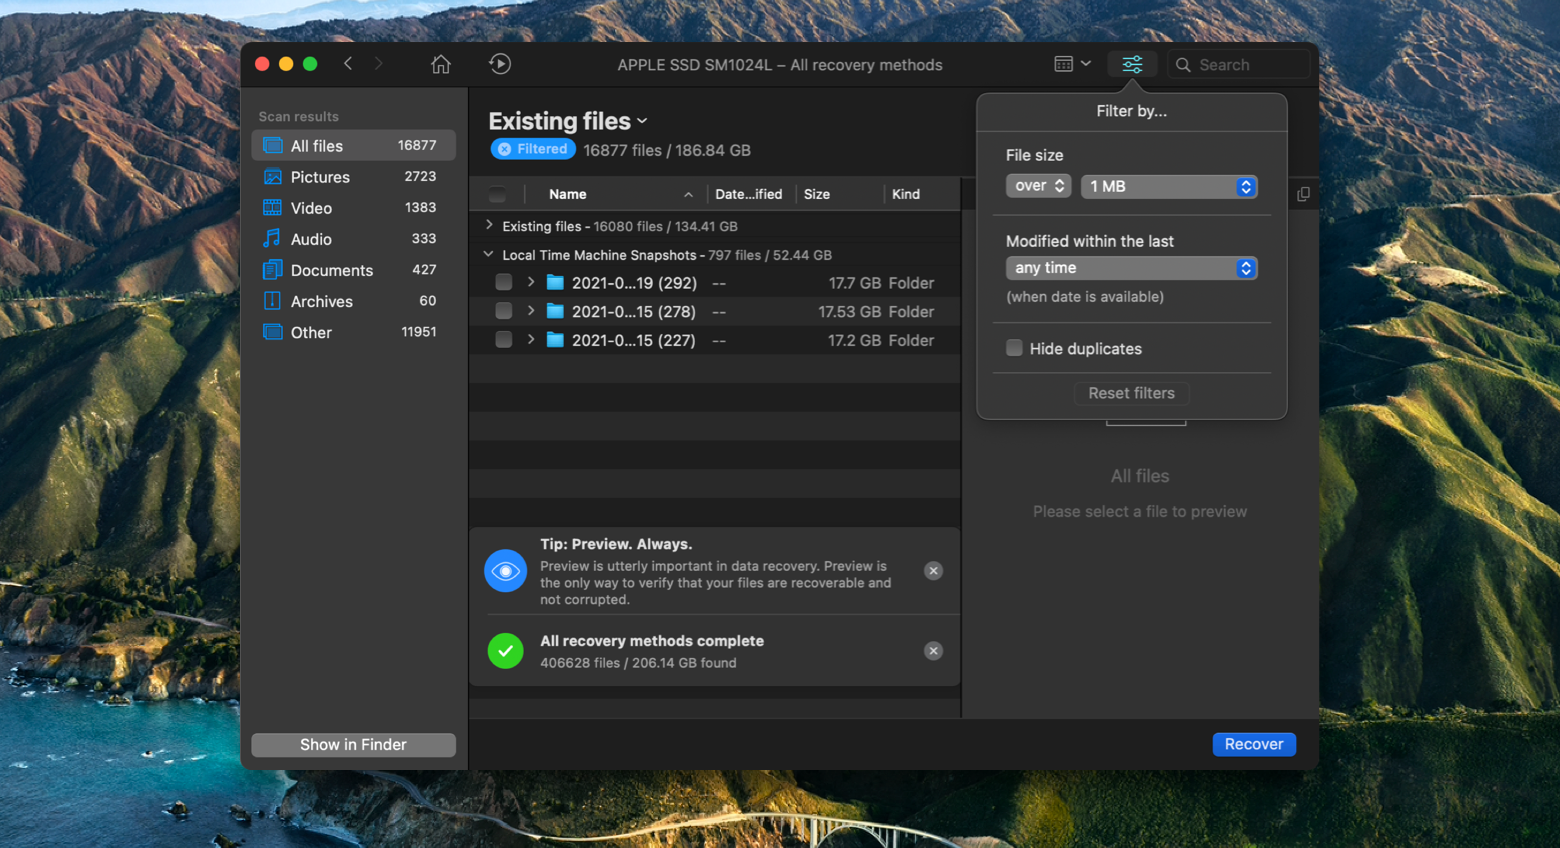
Task: Go to the Home screen icon
Action: pos(440,64)
